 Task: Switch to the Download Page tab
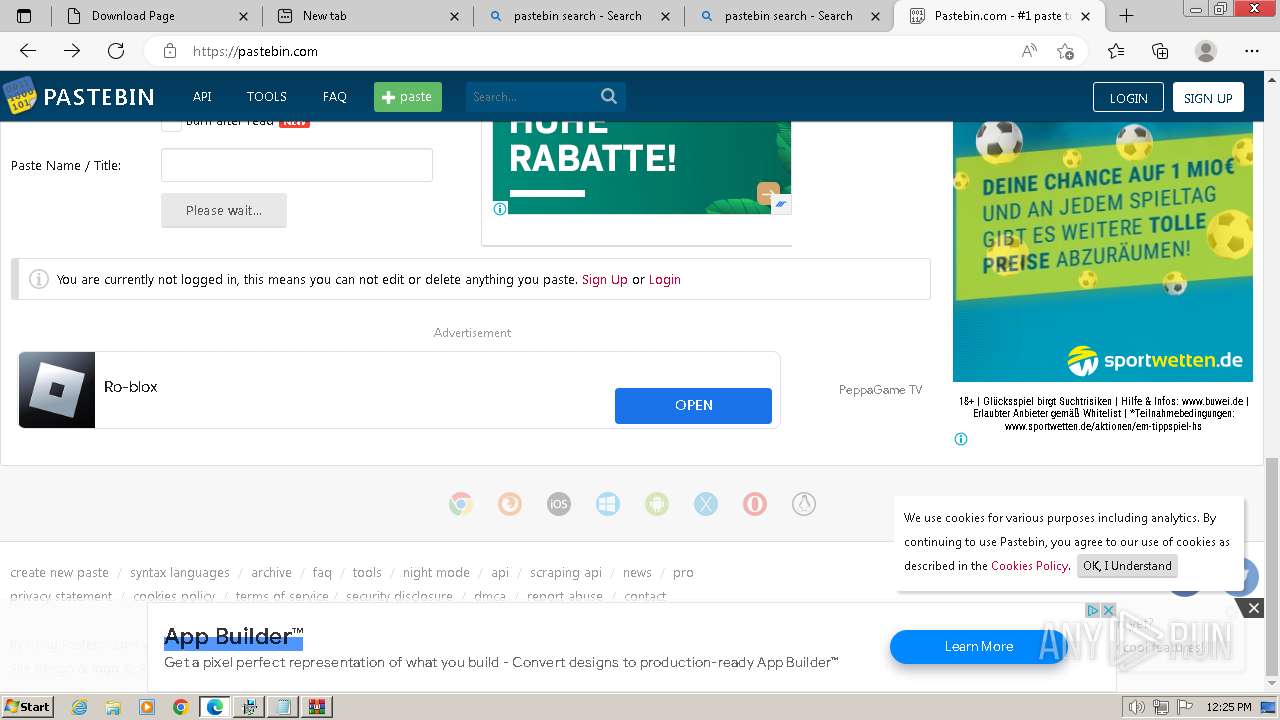158,16
